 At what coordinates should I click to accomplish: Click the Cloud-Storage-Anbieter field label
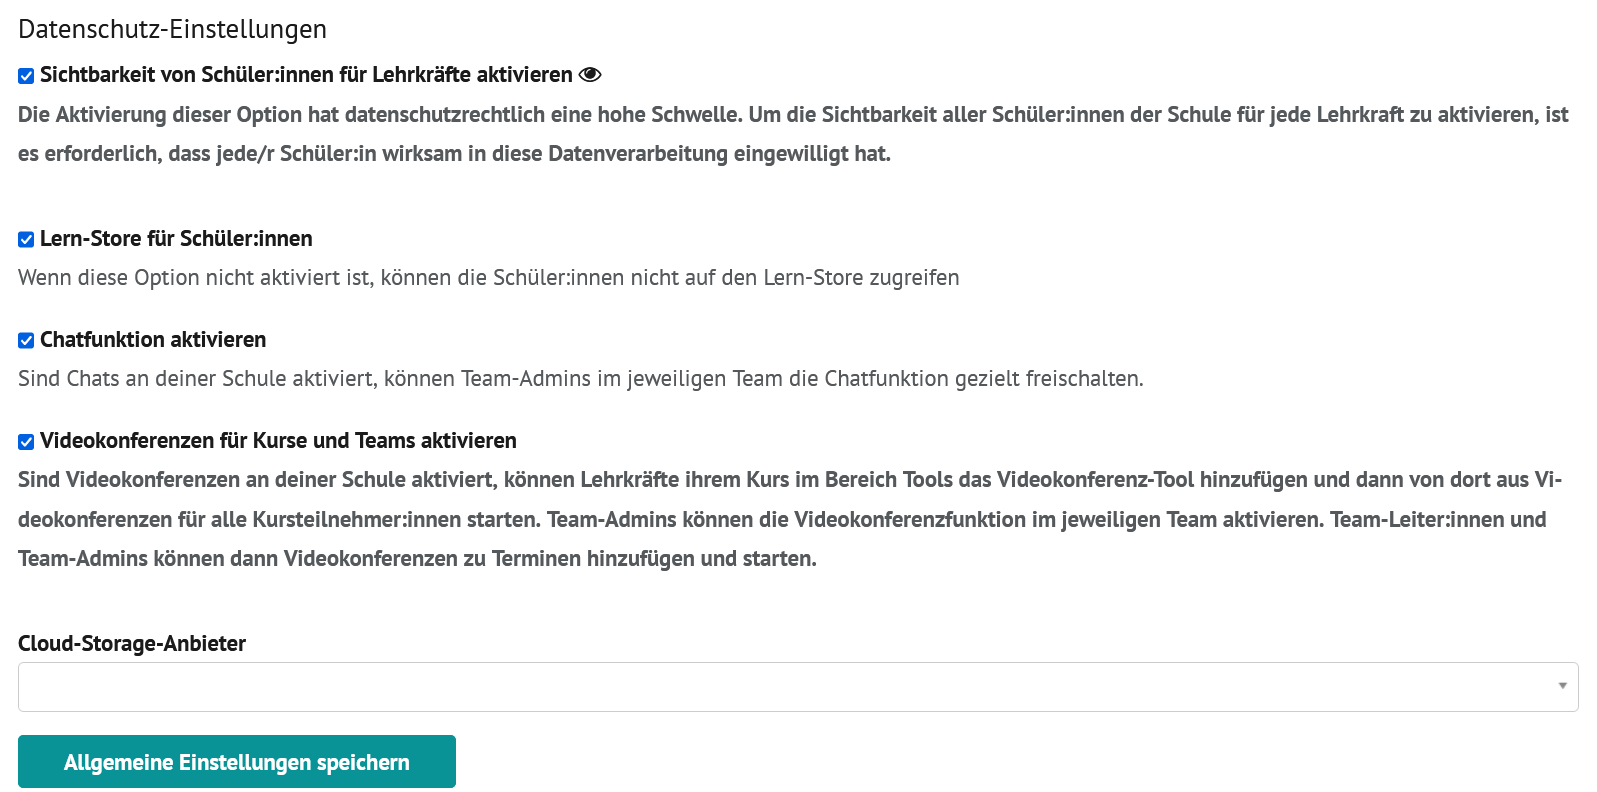132,644
